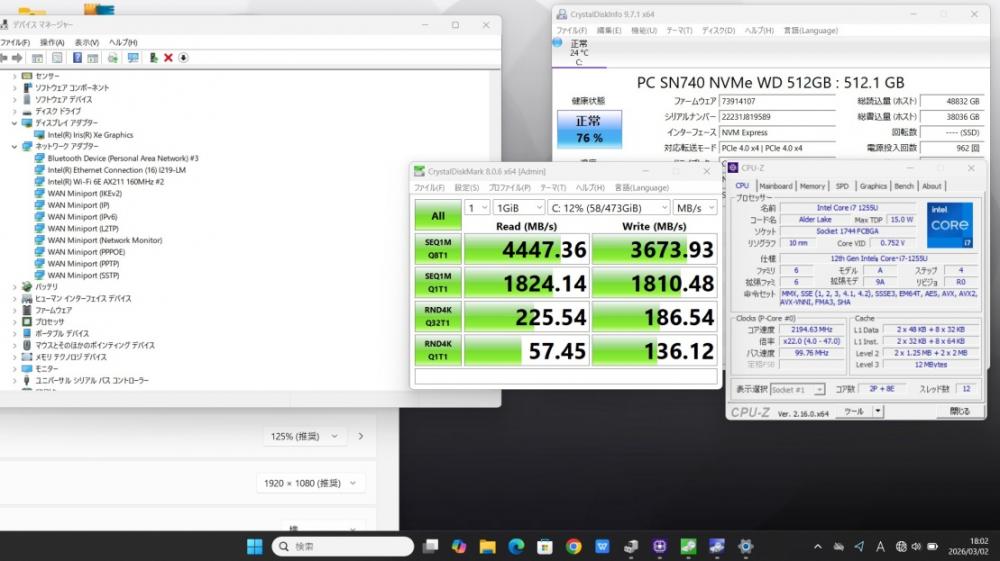This screenshot has width=1000, height=561.
Task: Switch to the Mainboard tab in CPU-Z
Action: click(775, 186)
